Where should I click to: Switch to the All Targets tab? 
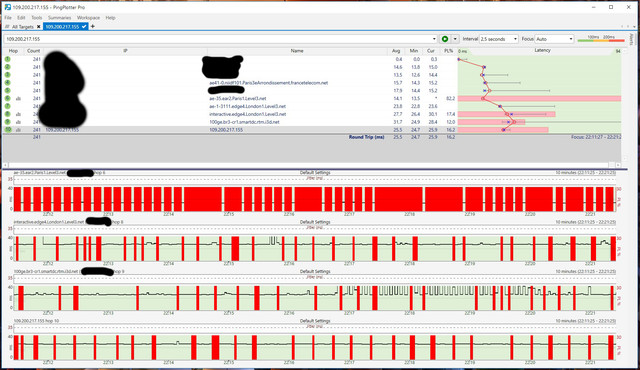(22, 27)
